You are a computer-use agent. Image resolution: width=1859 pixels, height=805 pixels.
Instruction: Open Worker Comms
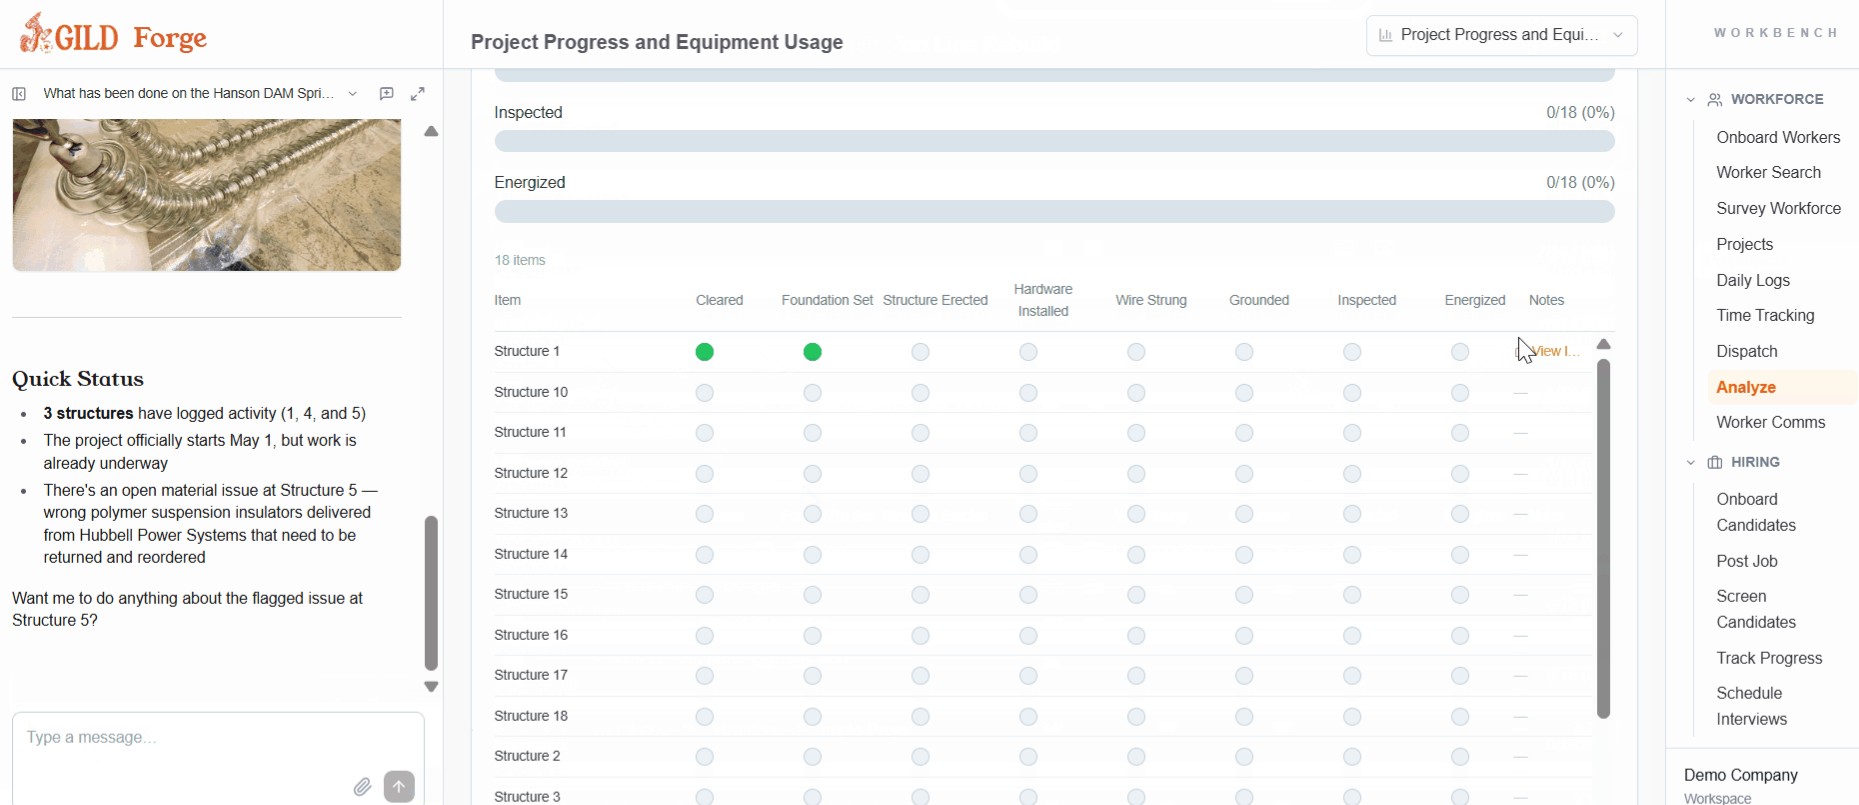(1771, 423)
